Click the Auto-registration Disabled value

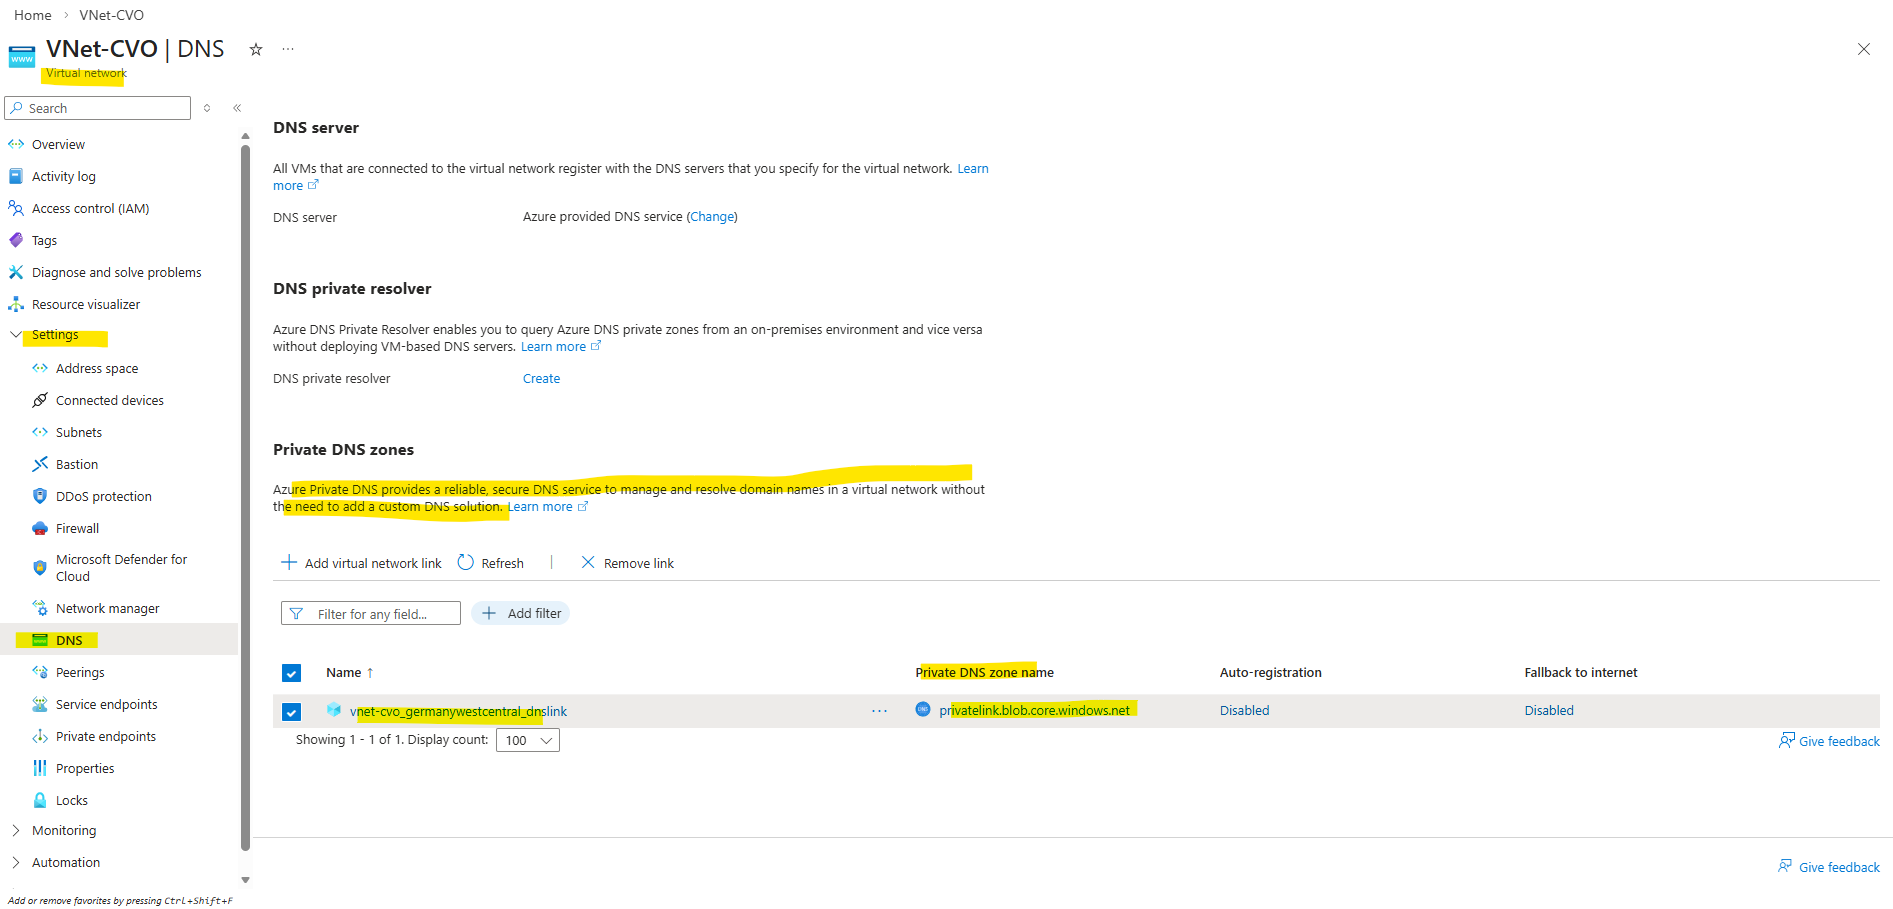1244,711
